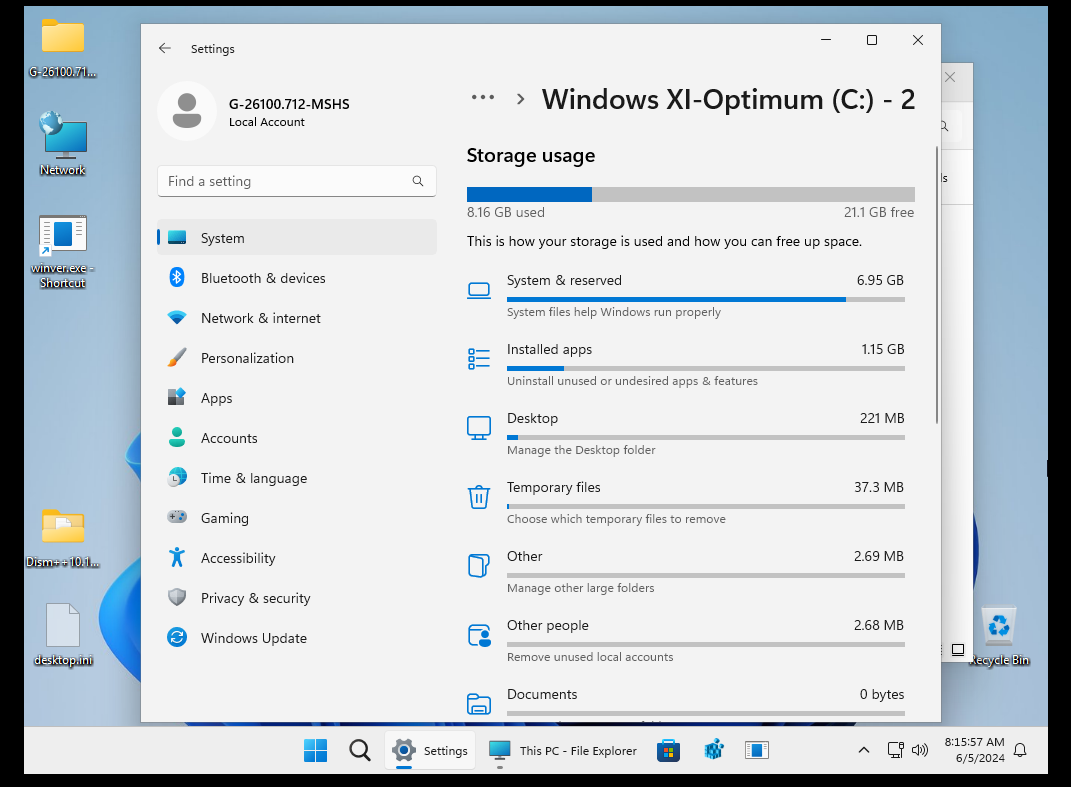Show hidden tray icons chevron
Image resolution: width=1071 pixels, height=787 pixels.
pyautogui.click(x=863, y=750)
